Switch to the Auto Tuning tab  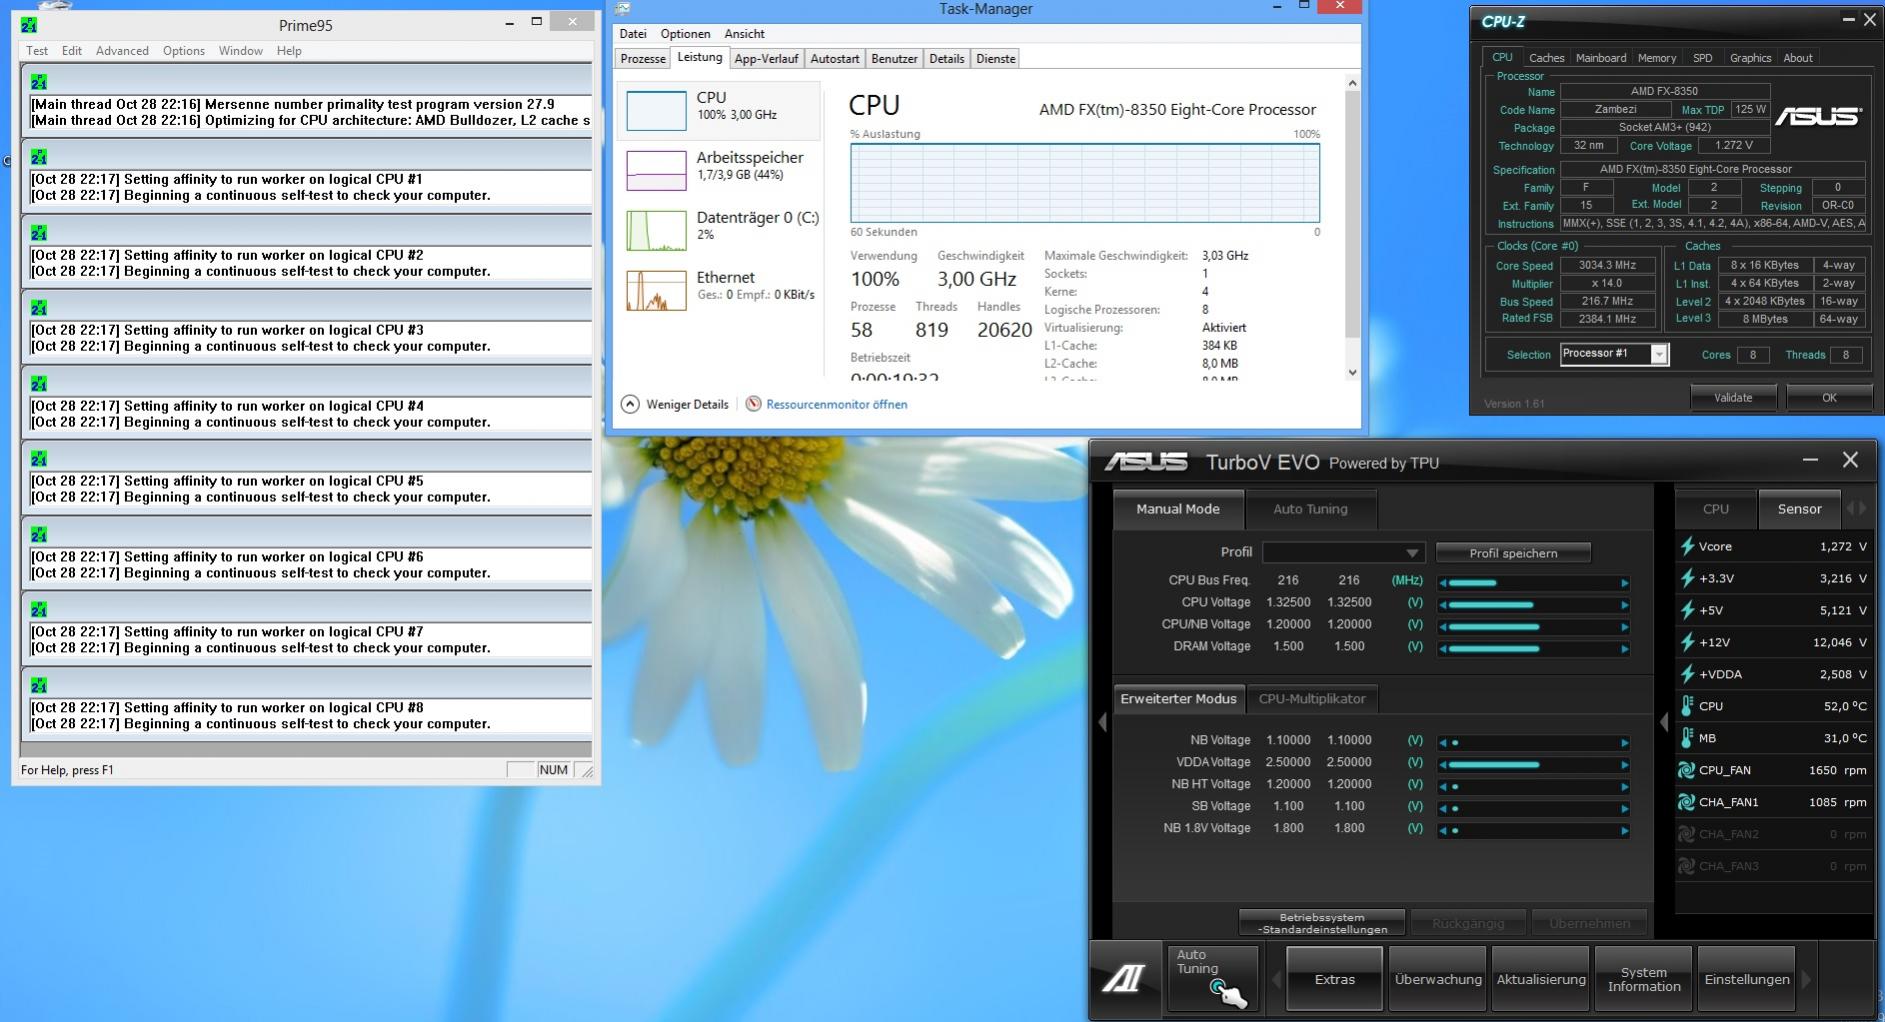tap(1310, 509)
